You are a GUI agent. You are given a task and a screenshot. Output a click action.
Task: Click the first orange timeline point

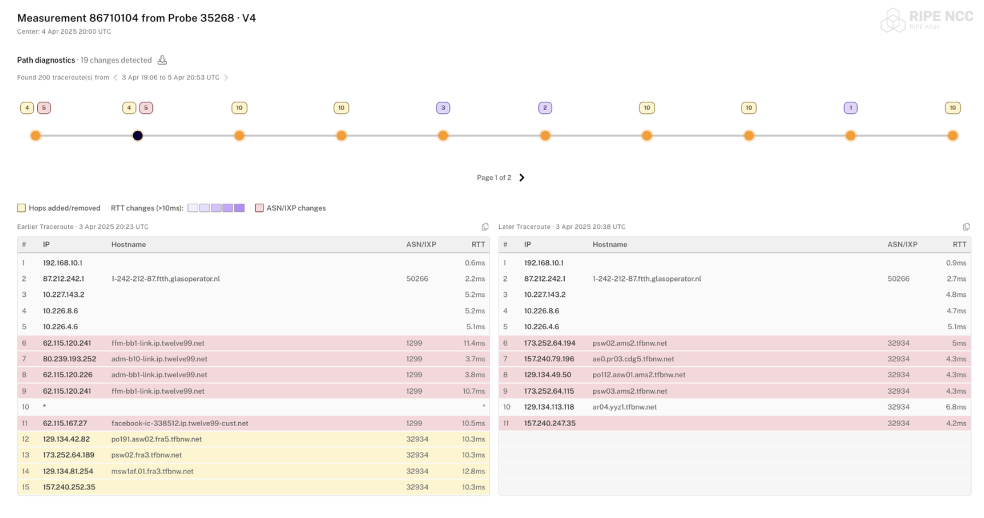pos(35,135)
